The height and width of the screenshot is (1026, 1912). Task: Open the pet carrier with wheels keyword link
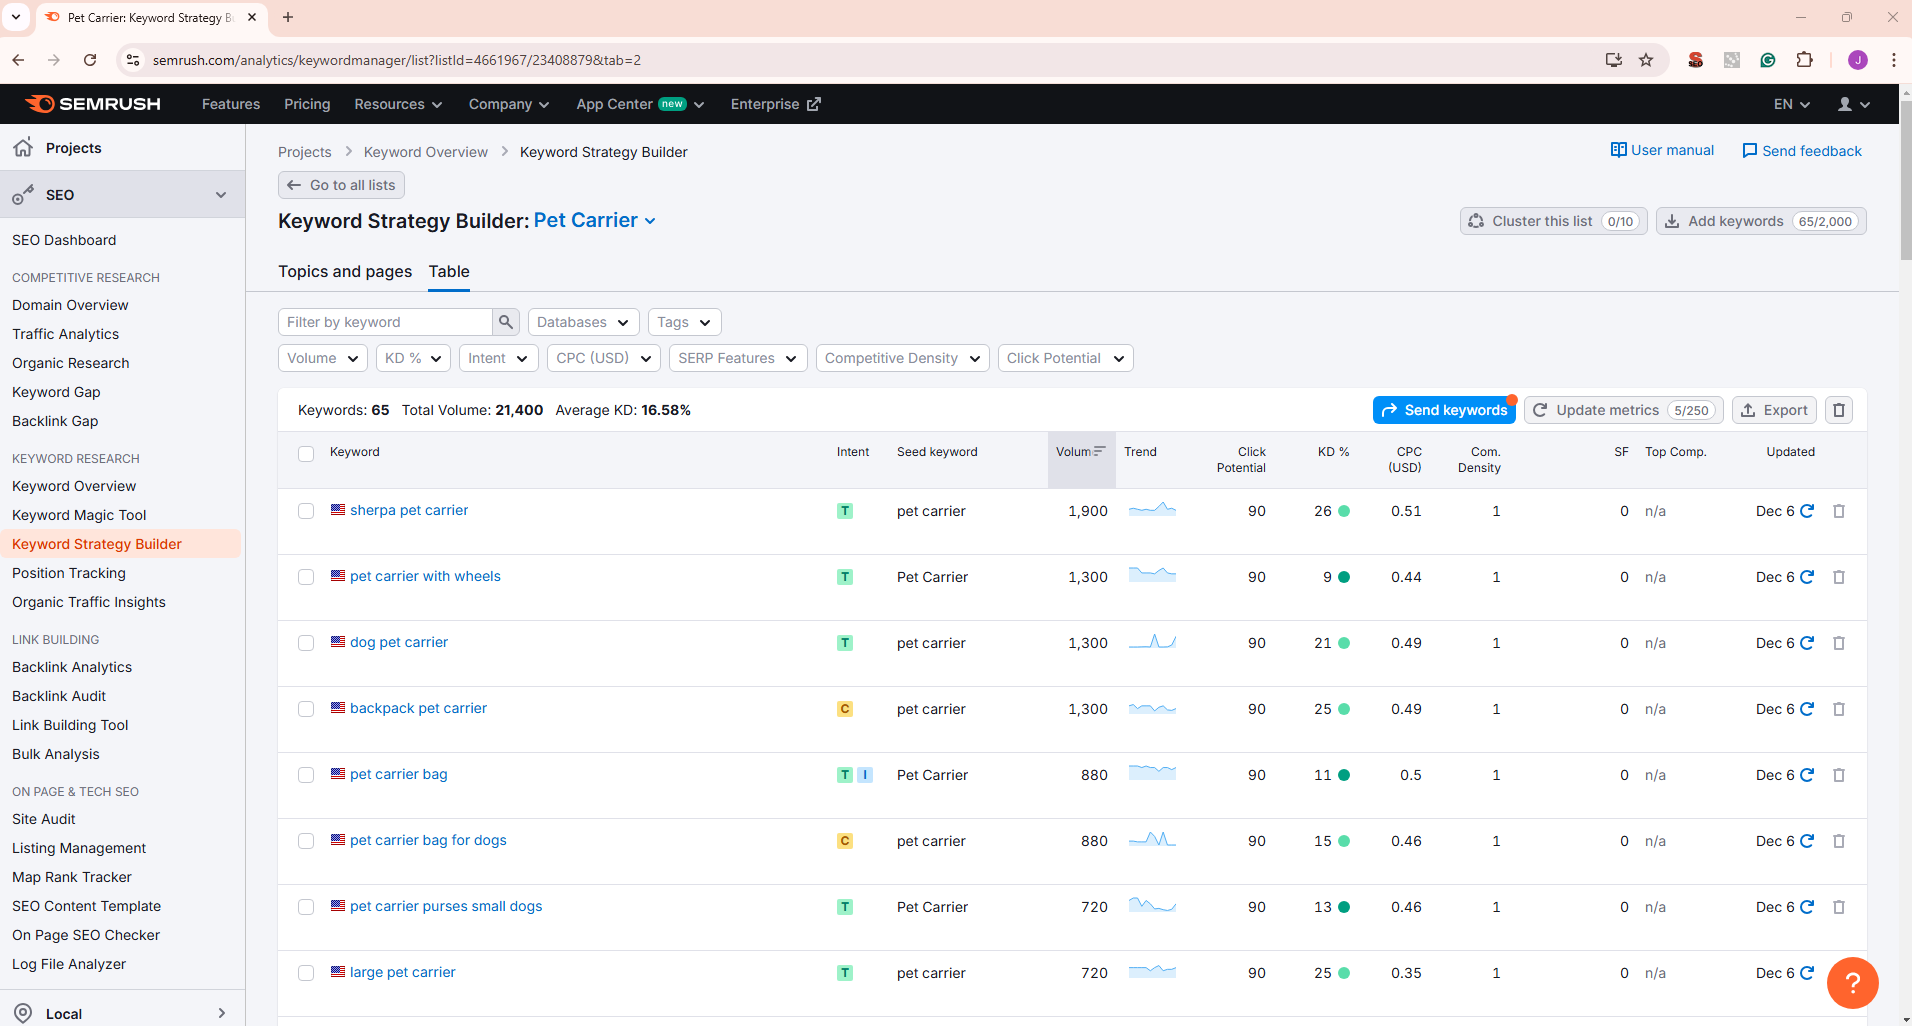point(425,576)
